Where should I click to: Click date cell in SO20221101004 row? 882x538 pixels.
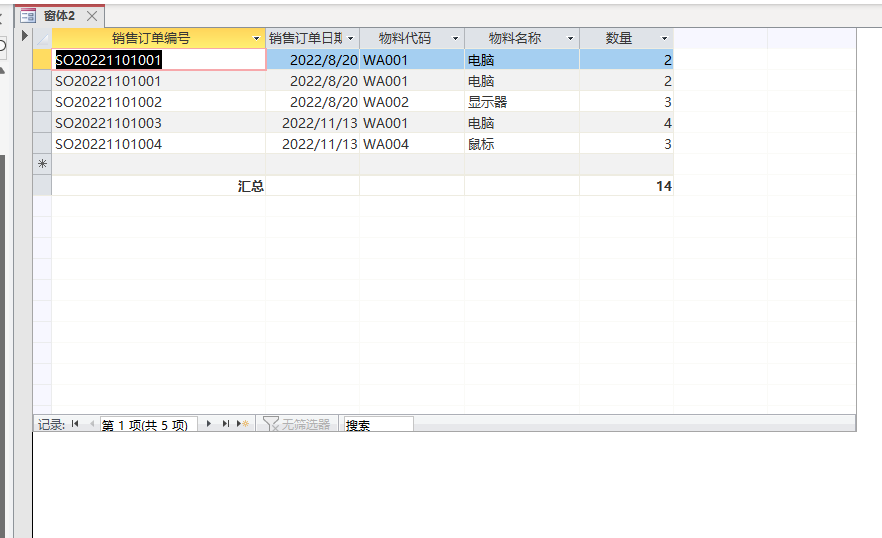coord(312,144)
